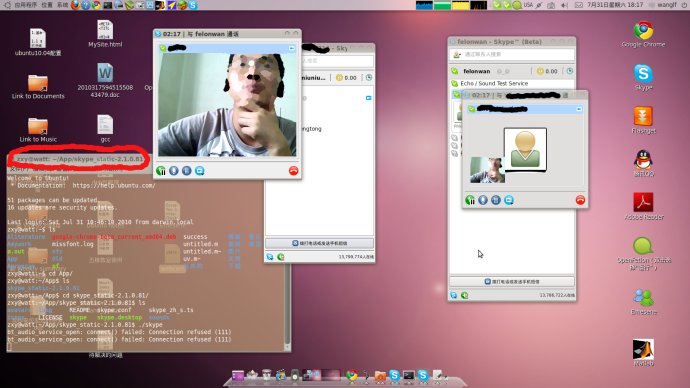Image resolution: width=690 pixels, height=388 pixels.
Task: Click add contact icon at bottom of felonwan window
Action: tap(454, 295)
